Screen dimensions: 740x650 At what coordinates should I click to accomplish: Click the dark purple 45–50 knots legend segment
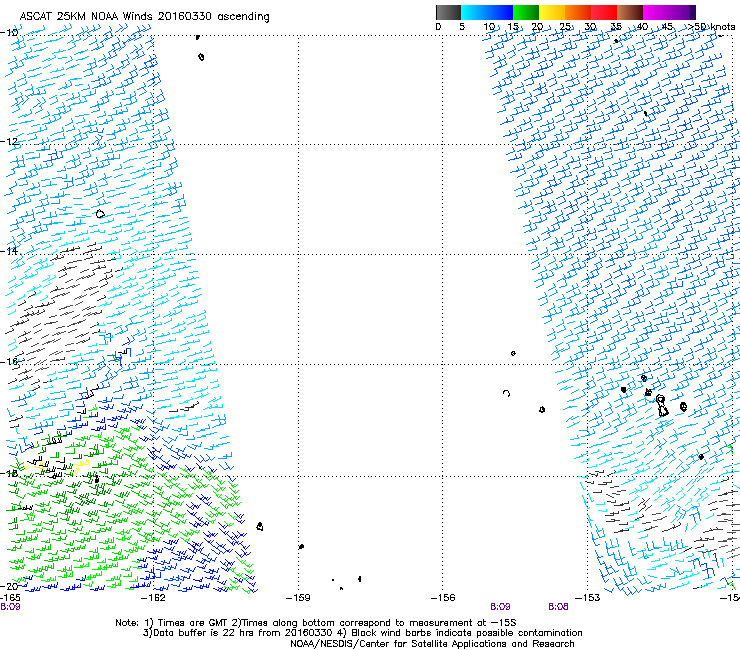682,12
